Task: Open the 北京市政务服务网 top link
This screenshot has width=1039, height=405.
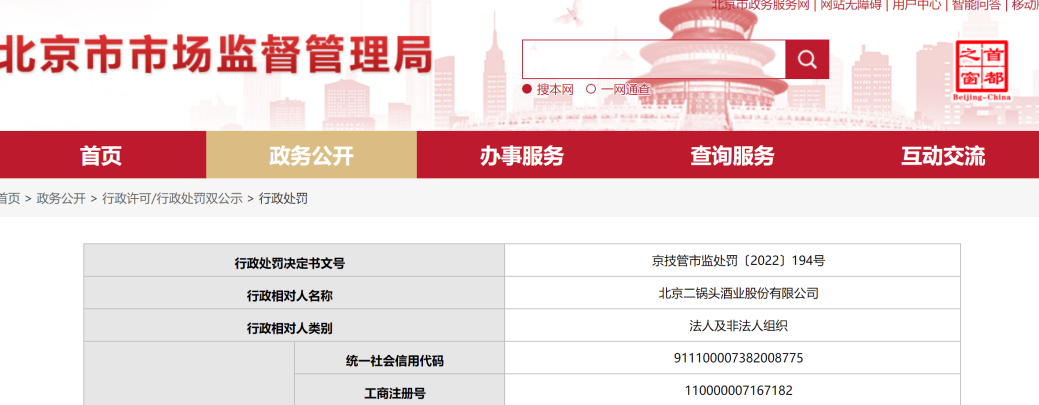Action: point(761,5)
